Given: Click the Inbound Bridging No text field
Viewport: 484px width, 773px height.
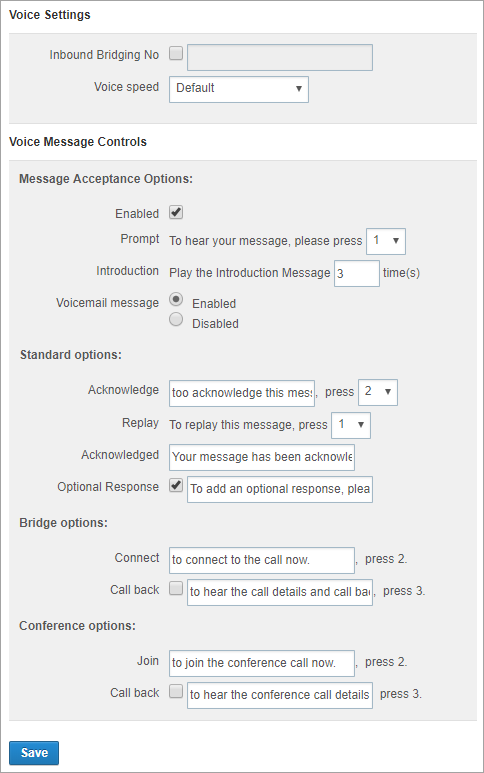Looking at the screenshot, I should click(x=279, y=58).
